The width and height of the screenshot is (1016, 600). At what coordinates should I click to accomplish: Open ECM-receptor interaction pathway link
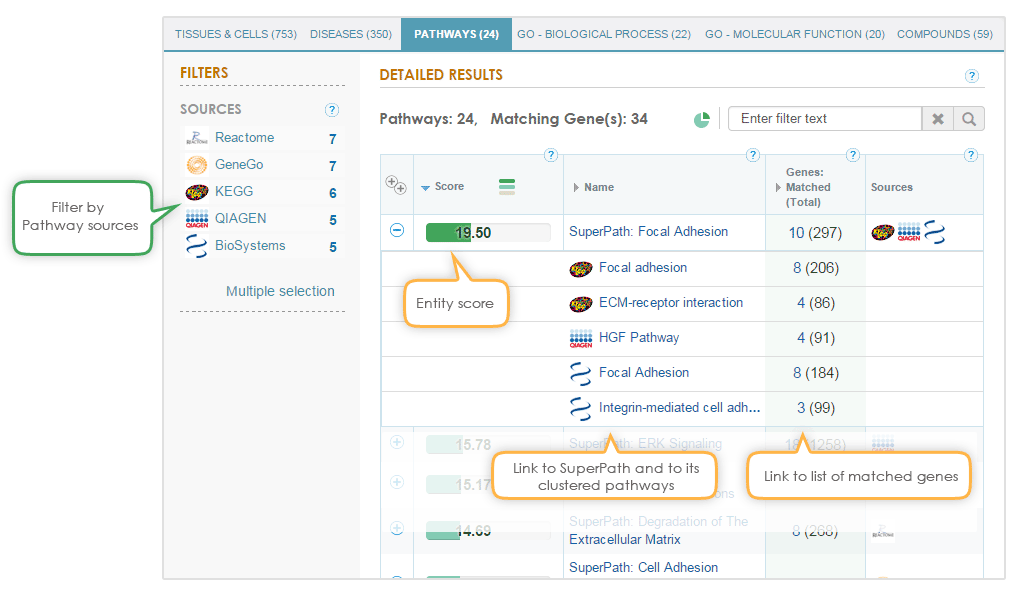[670, 303]
